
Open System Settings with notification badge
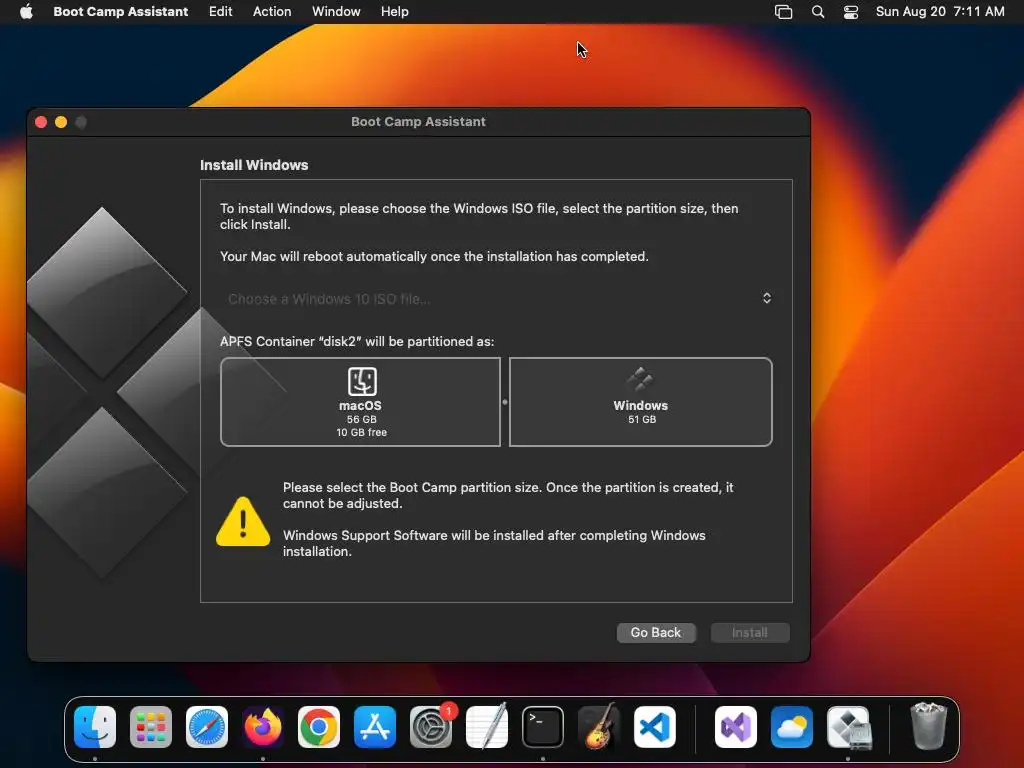[x=431, y=727]
